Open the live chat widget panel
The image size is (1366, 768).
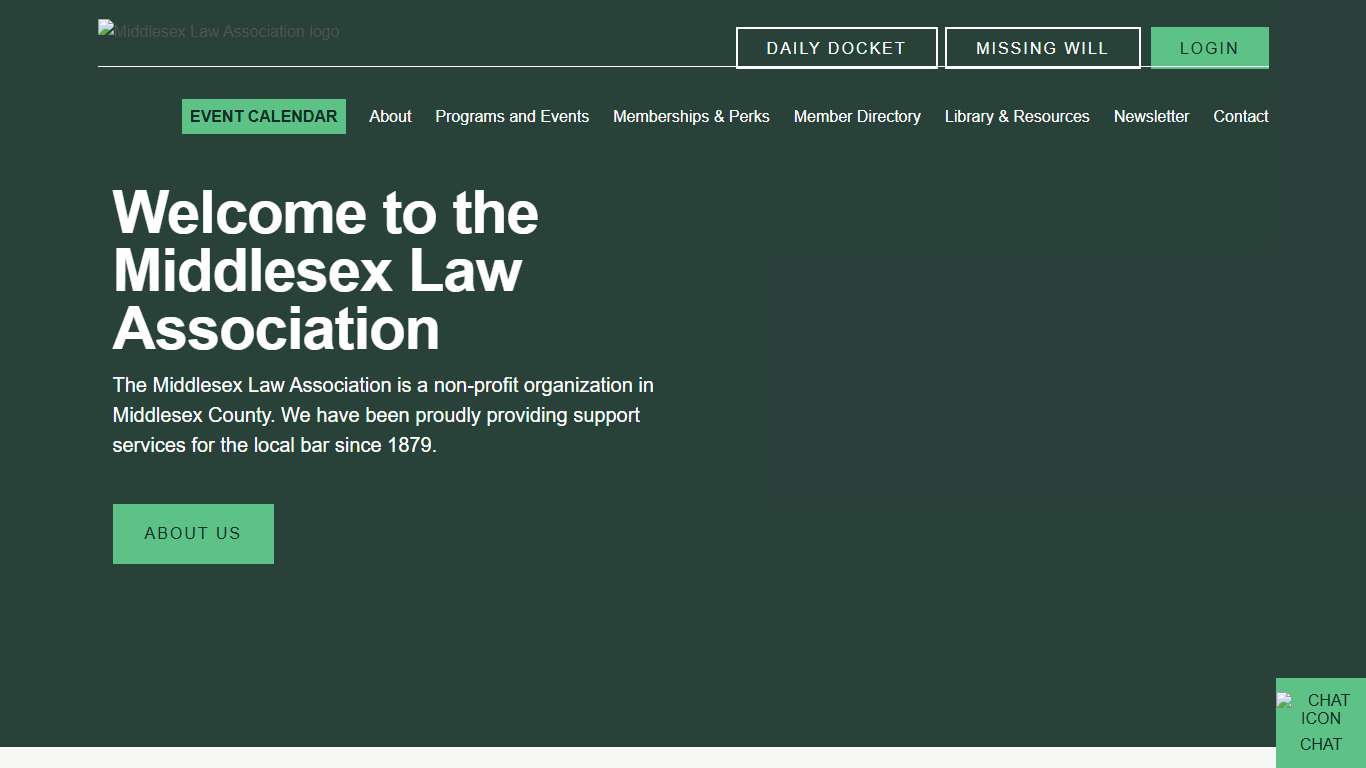(x=1321, y=723)
